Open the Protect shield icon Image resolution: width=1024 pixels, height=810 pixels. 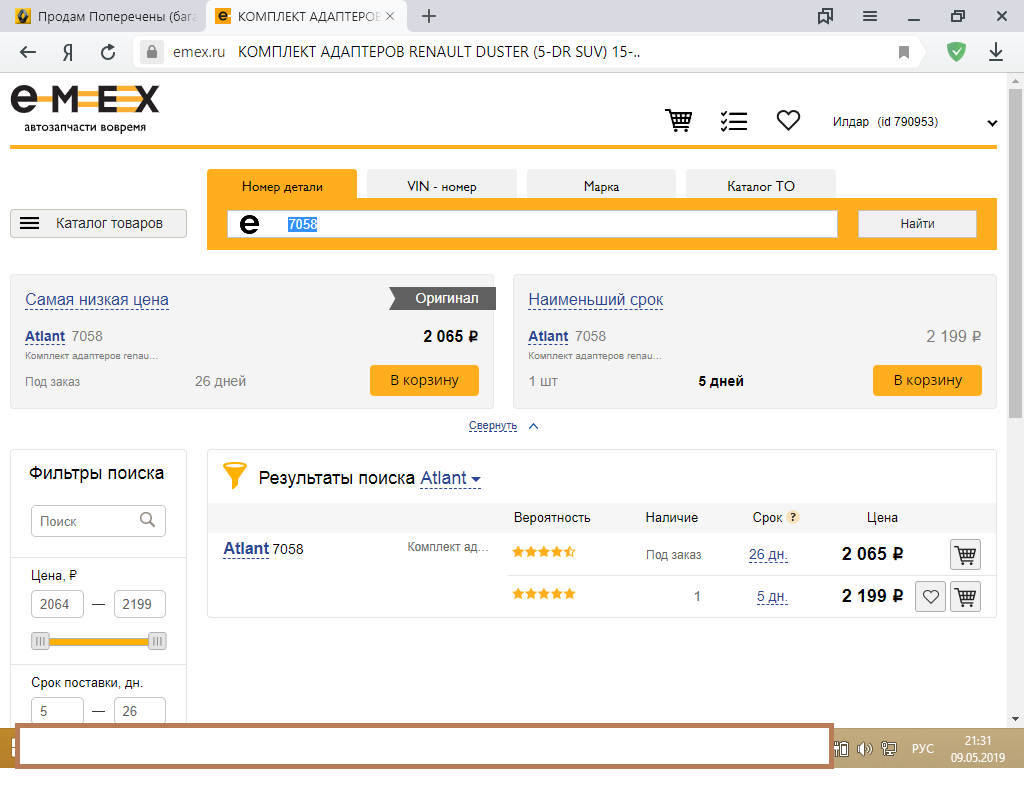956,52
